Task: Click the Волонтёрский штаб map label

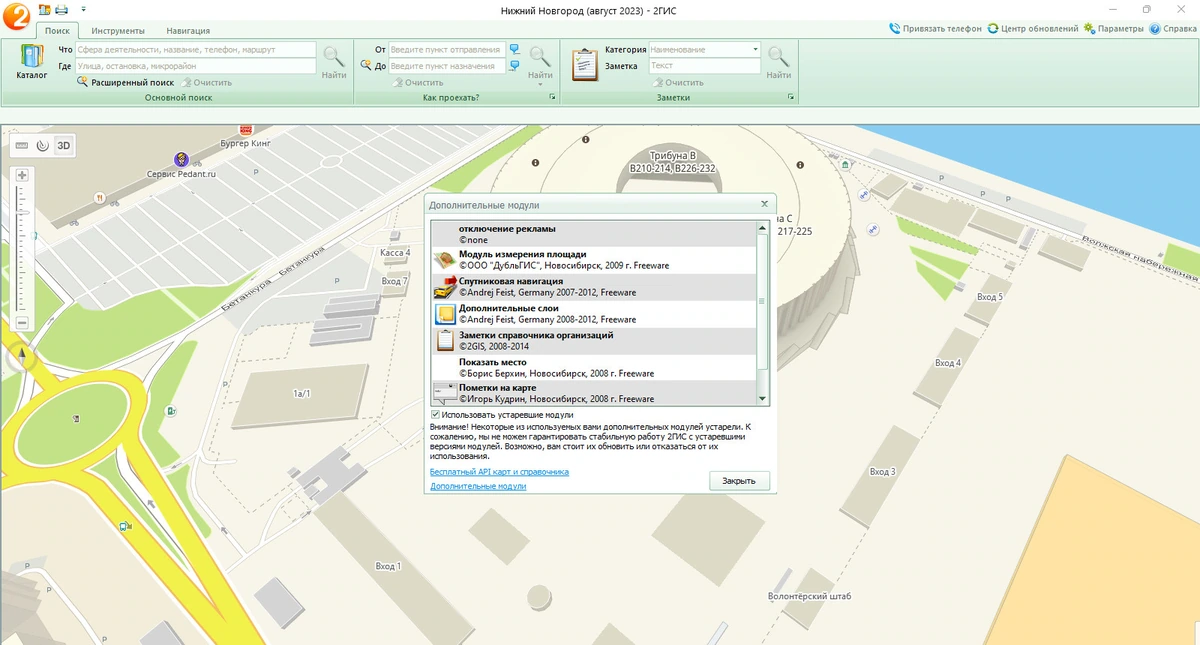Action: [x=809, y=596]
